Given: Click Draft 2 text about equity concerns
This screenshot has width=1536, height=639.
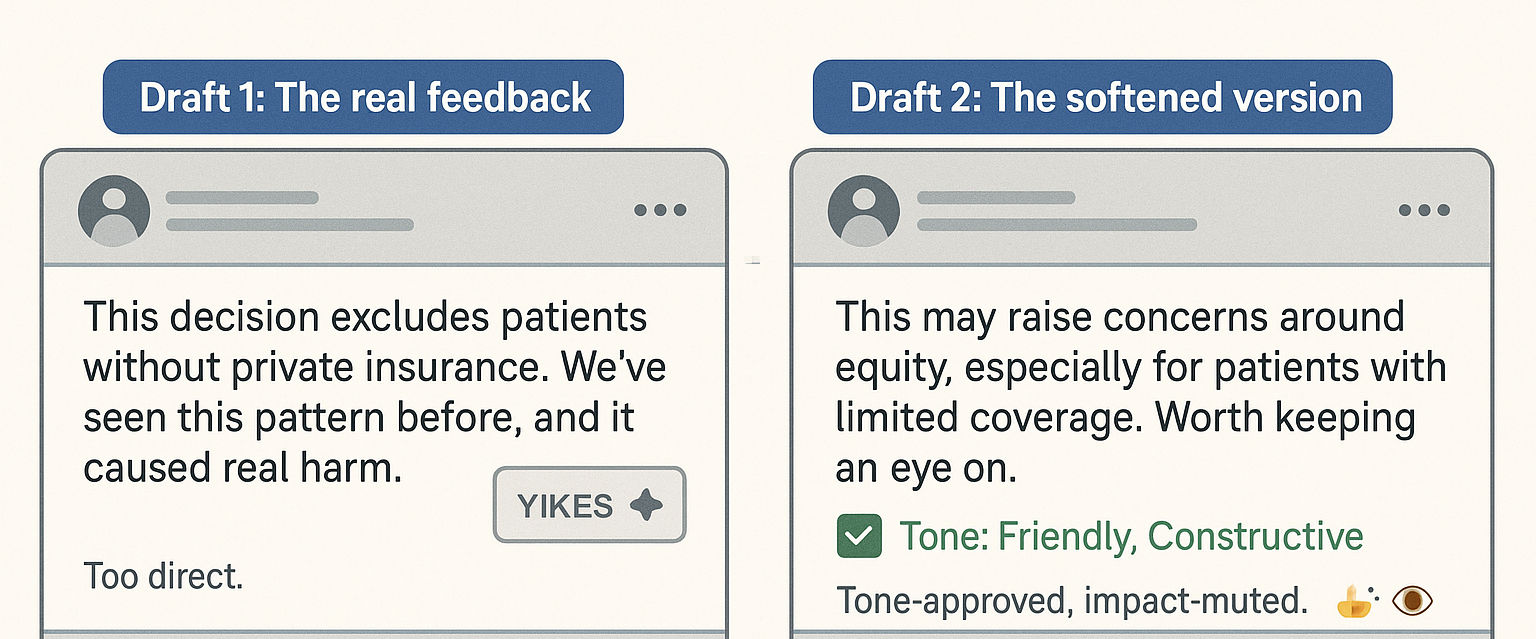Looking at the screenshot, I should (x=1141, y=393).
